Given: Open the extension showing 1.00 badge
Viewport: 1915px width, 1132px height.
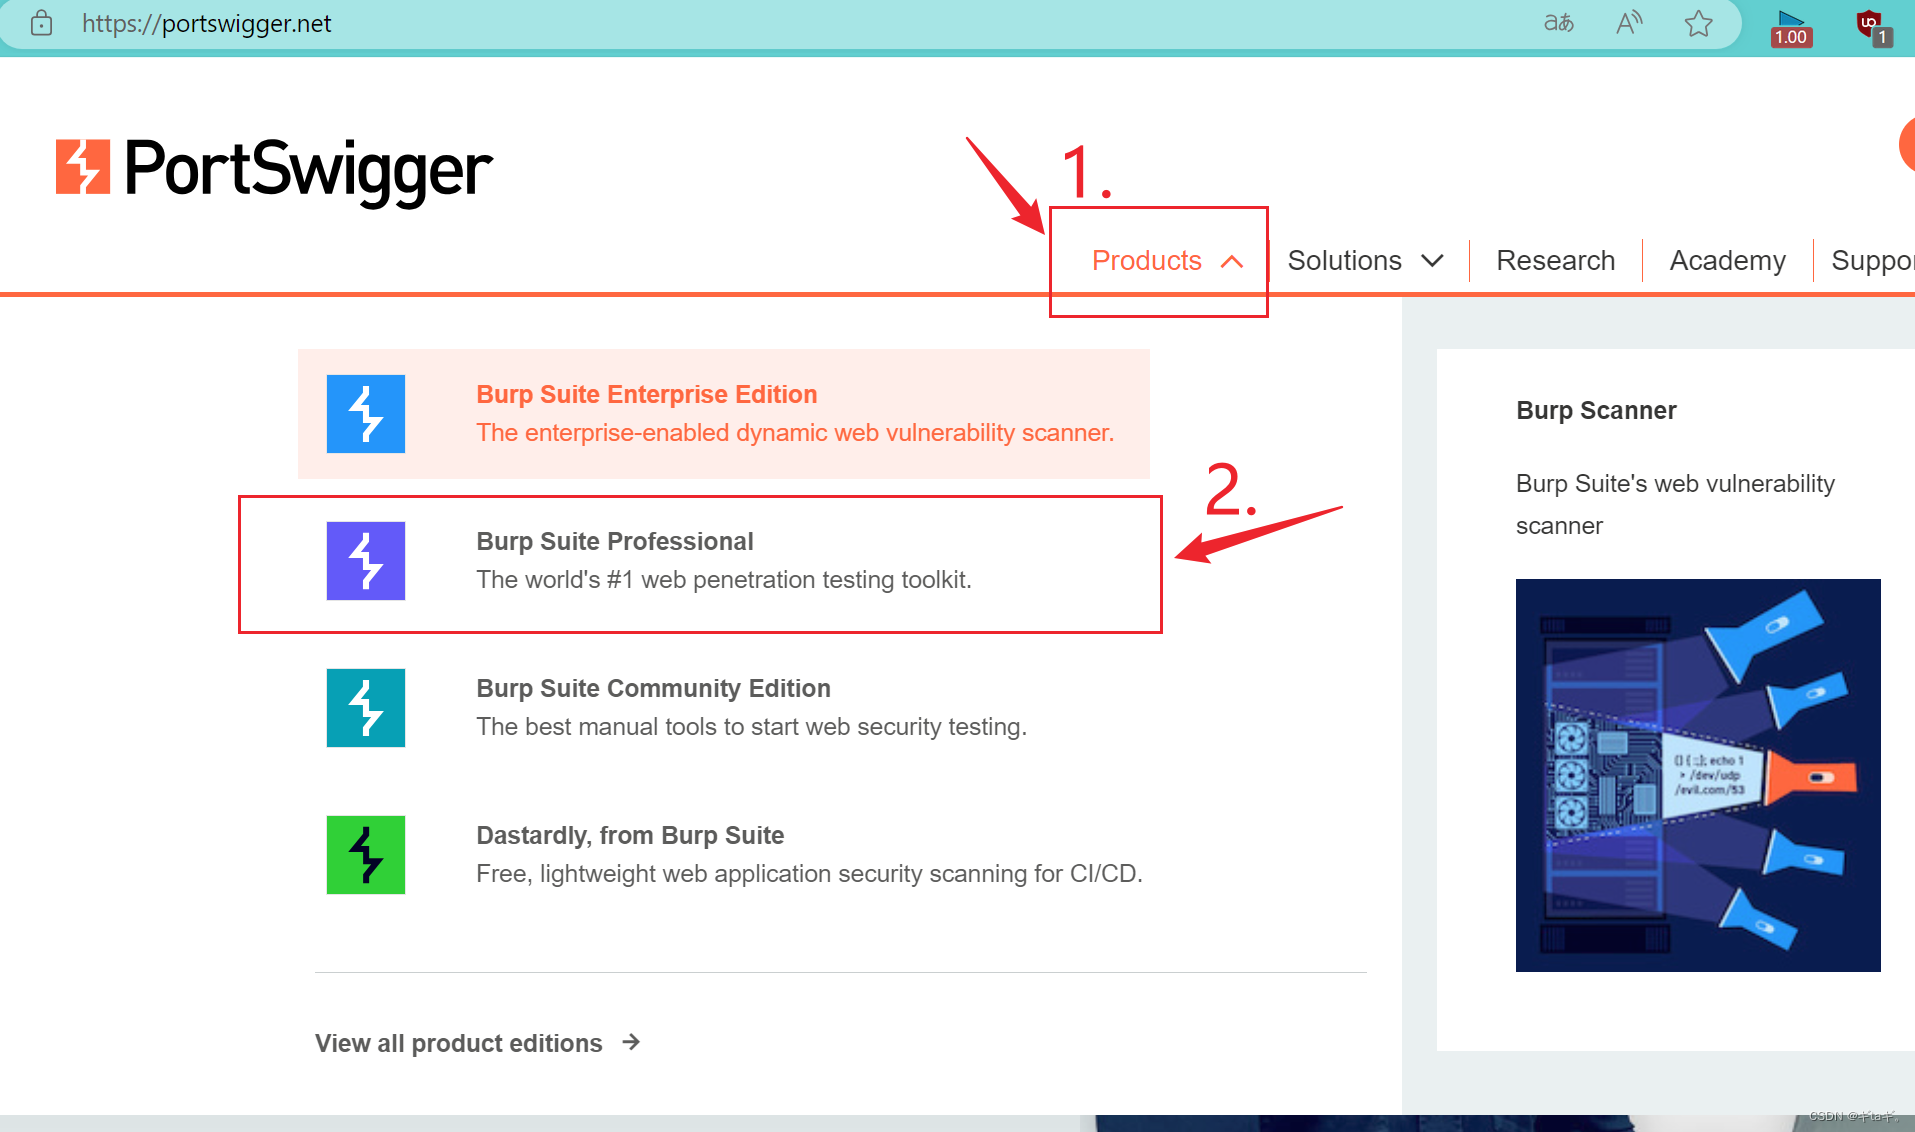Looking at the screenshot, I should pyautogui.click(x=1790, y=27).
